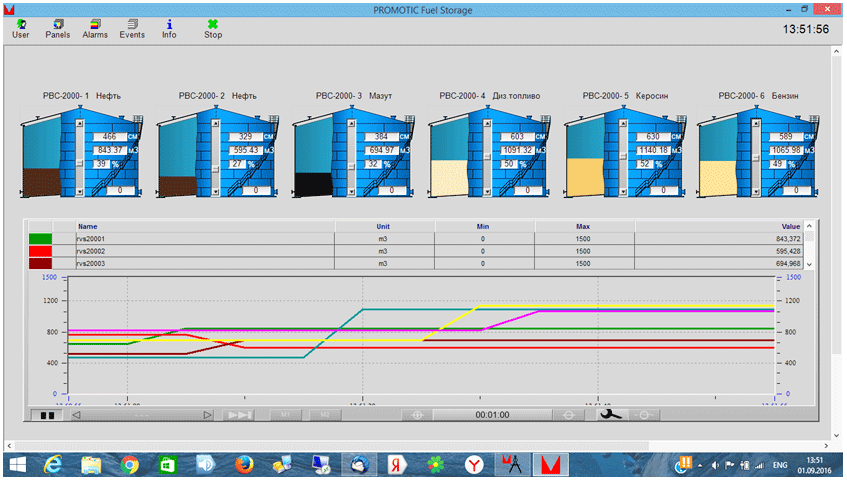Open the Events log icon
The height and width of the screenshot is (480, 847).
(x=132, y=27)
